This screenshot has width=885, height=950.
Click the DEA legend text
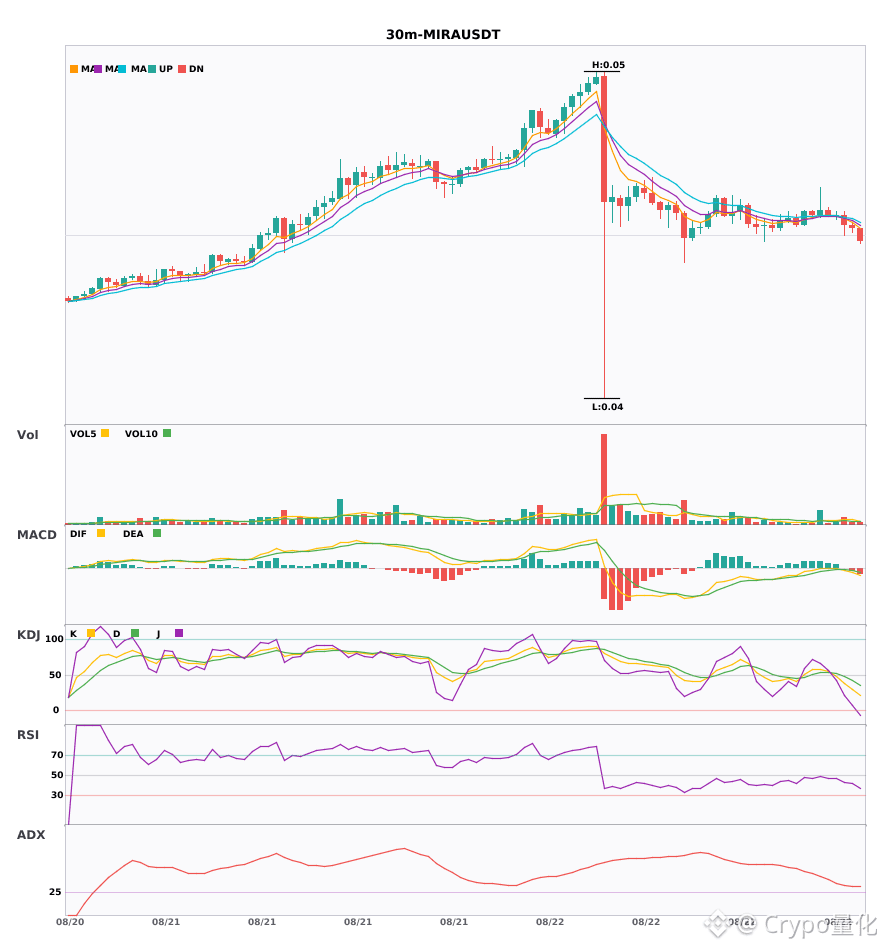click(133, 534)
